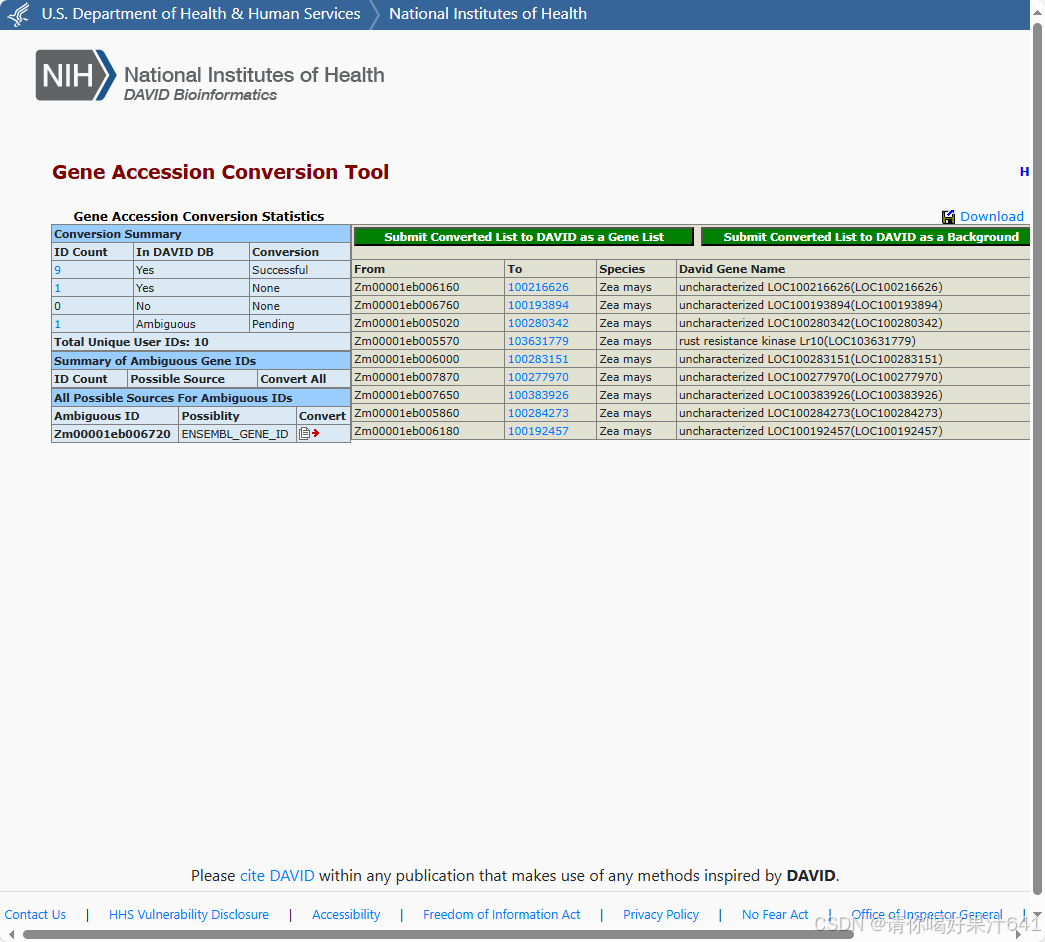Click the HHS eagle logo icon
Screen dimensions: 1045x942
pos(19,14)
